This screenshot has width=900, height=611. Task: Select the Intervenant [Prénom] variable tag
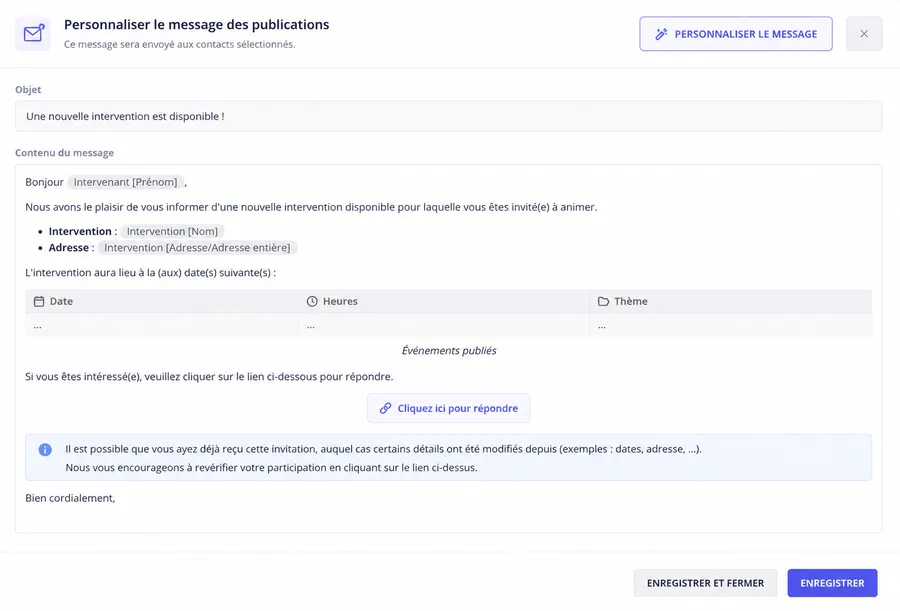click(126, 182)
